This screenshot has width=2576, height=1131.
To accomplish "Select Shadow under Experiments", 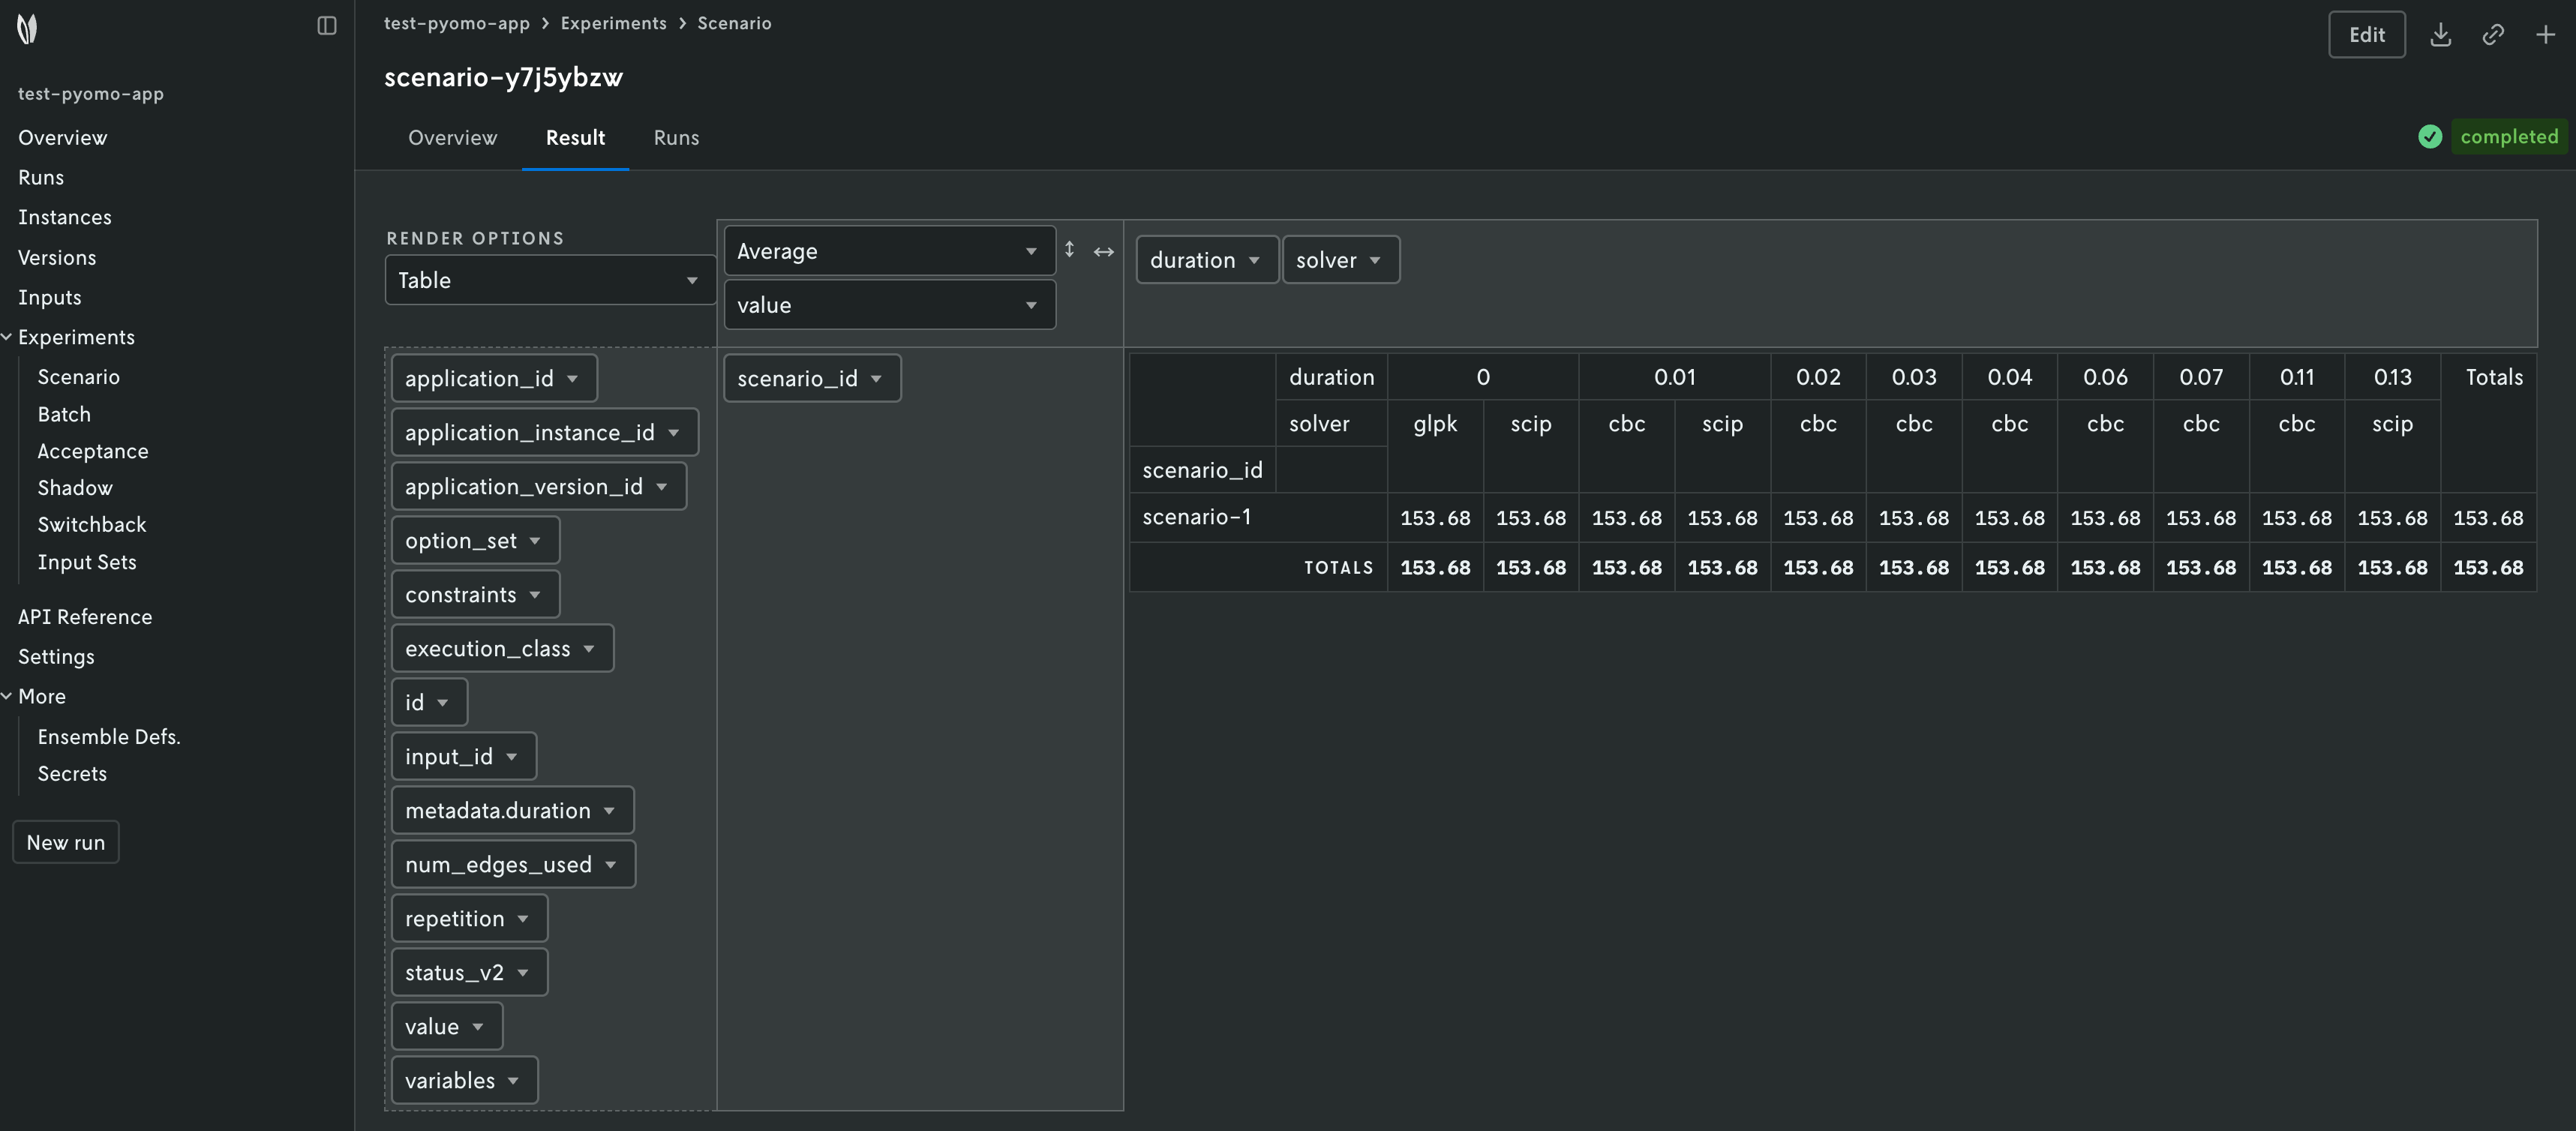I will tap(75, 488).
